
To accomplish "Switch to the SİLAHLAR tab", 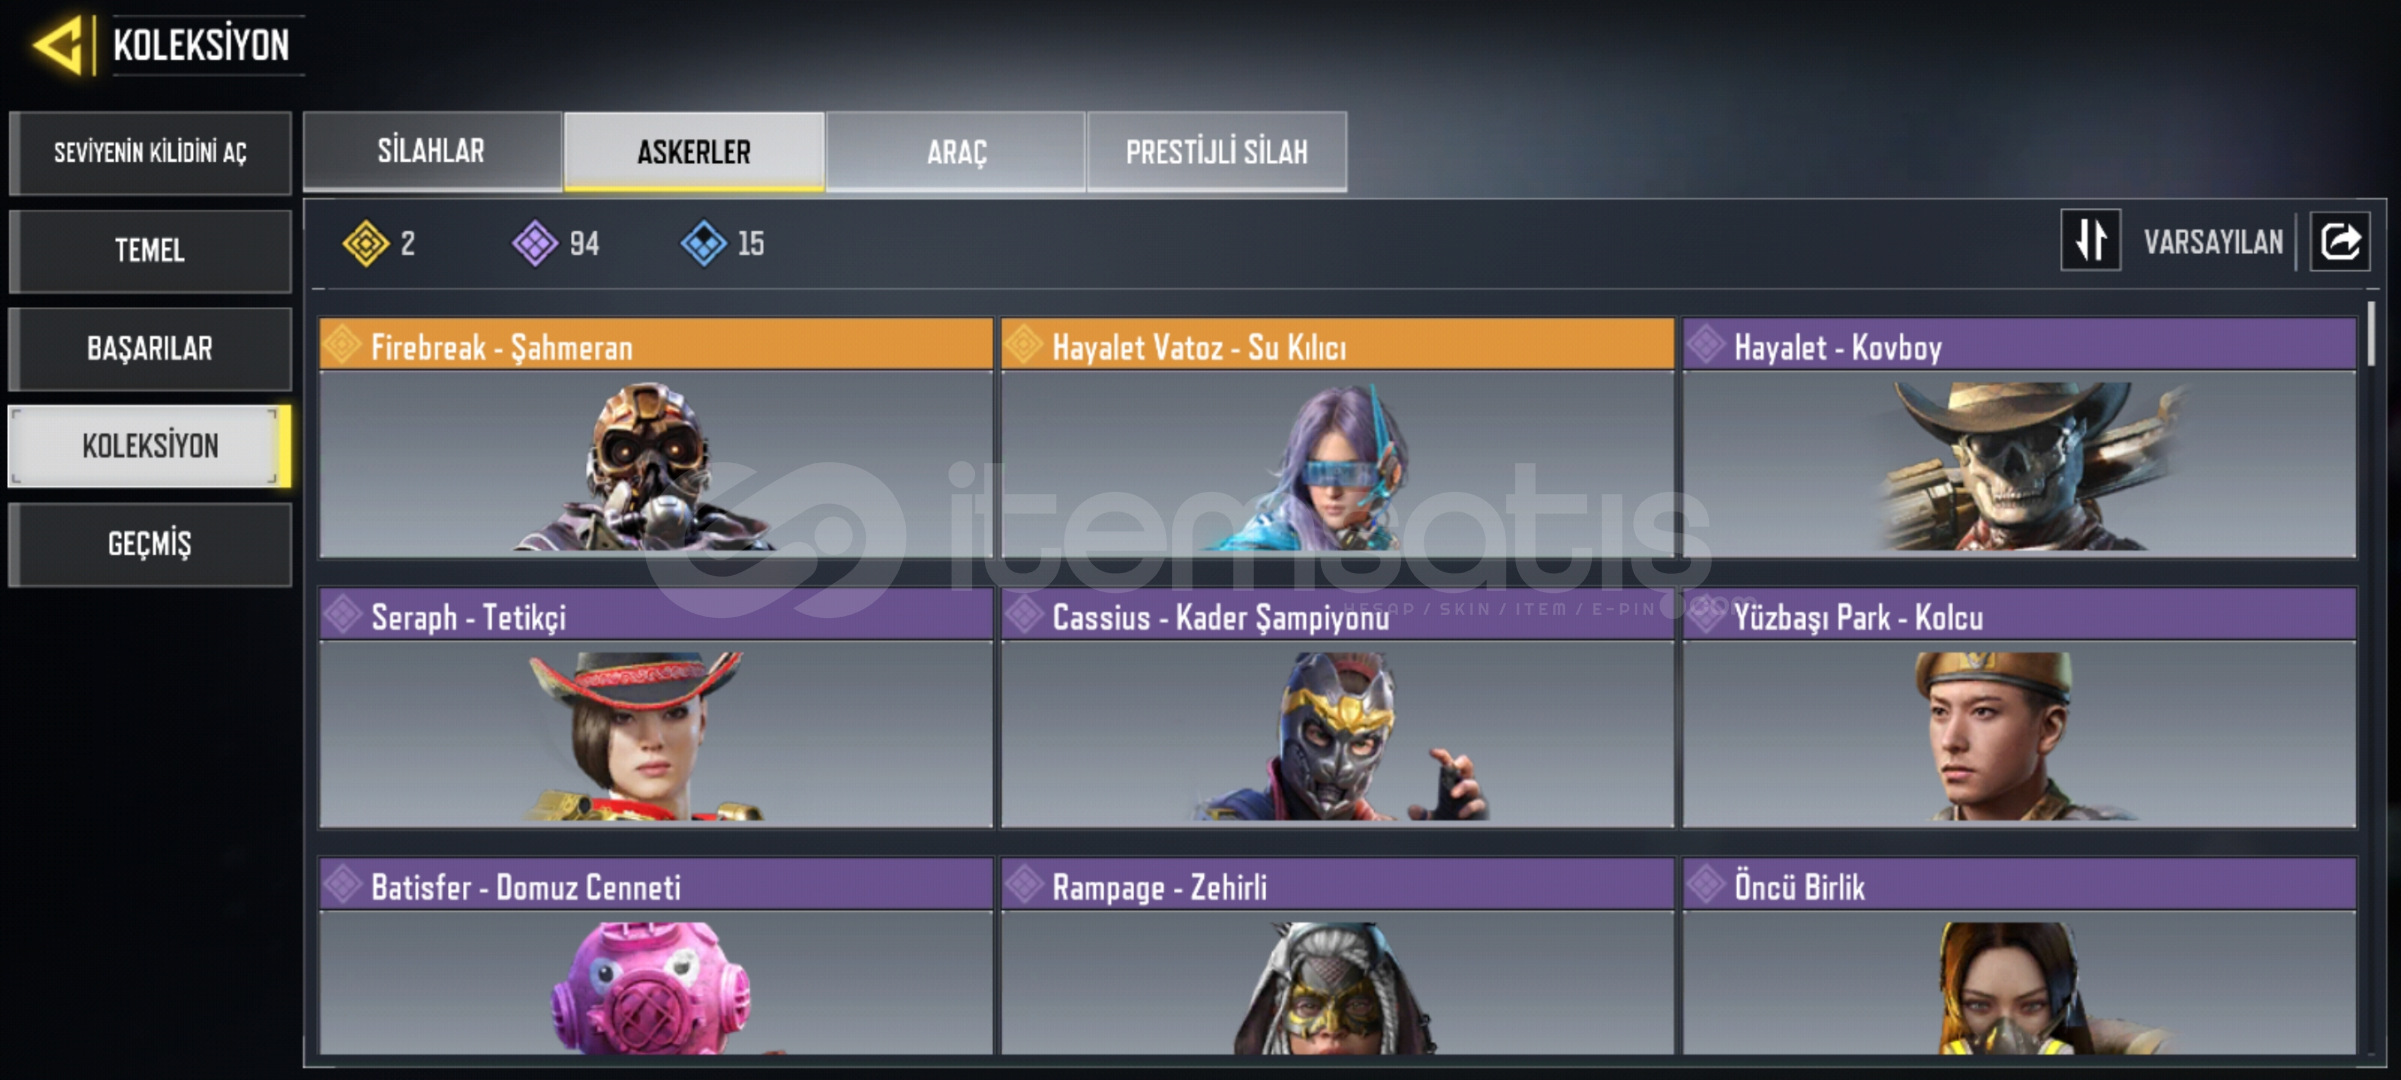I will click(x=432, y=151).
